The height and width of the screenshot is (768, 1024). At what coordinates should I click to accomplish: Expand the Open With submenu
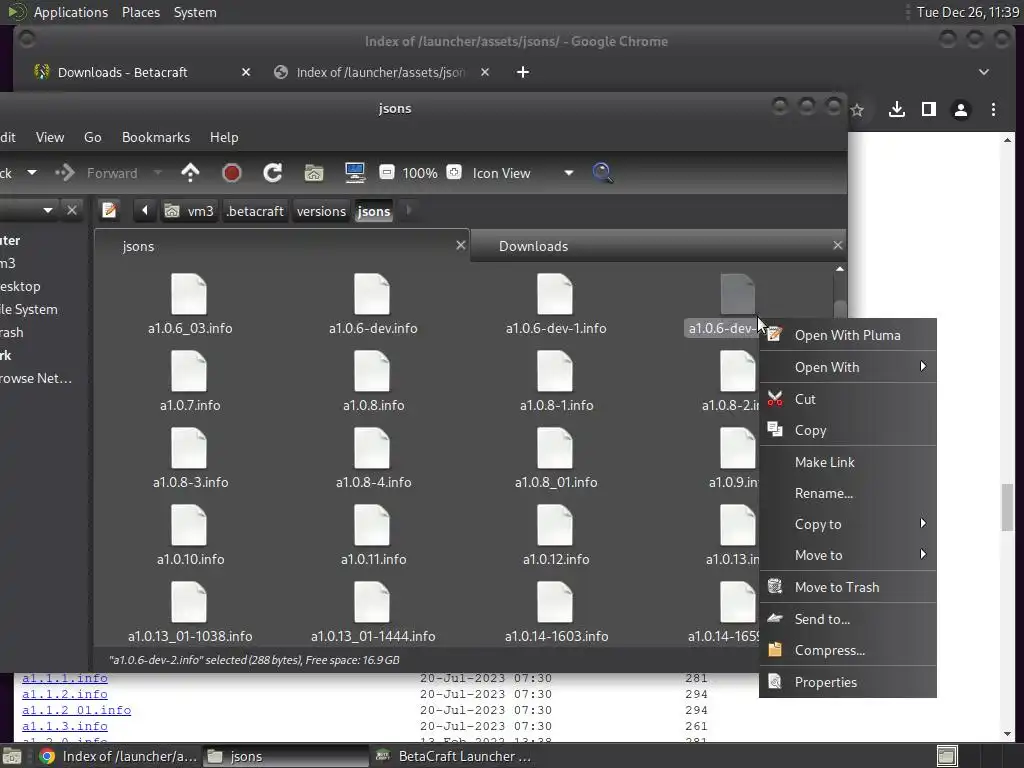(848, 367)
